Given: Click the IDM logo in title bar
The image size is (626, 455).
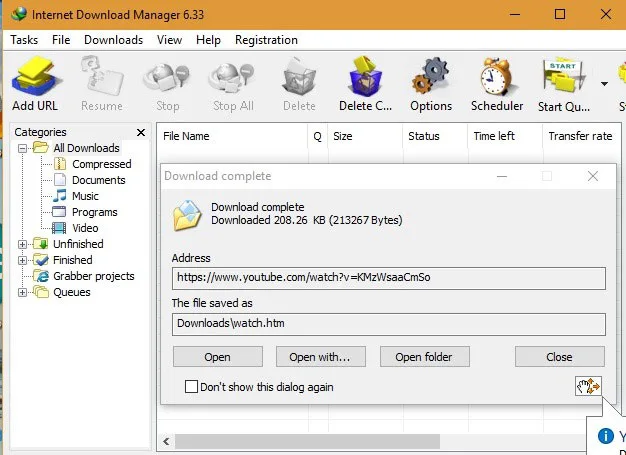Looking at the screenshot, I should 19,14.
